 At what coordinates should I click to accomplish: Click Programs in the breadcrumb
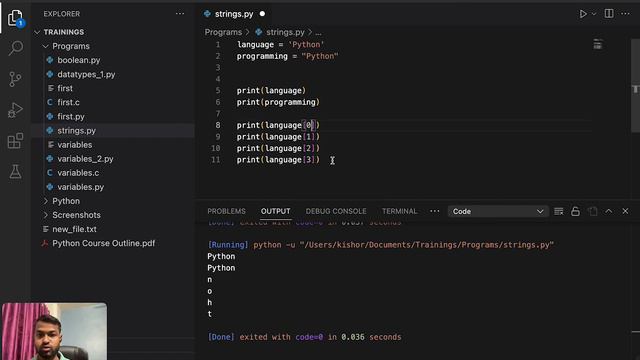pos(223,32)
